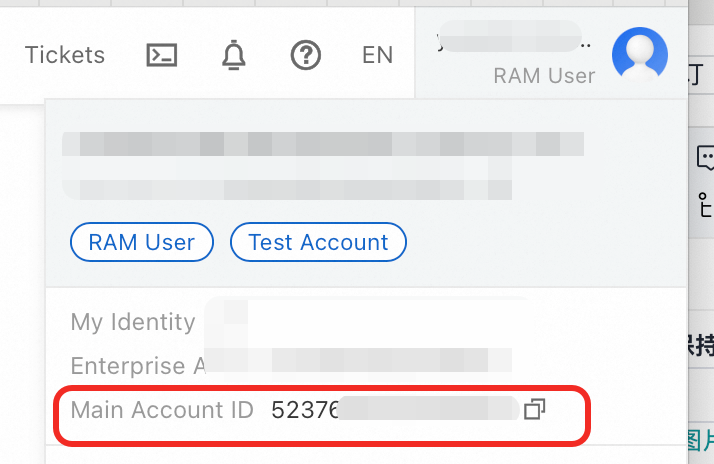Click the blue user avatar icon

tap(640, 53)
